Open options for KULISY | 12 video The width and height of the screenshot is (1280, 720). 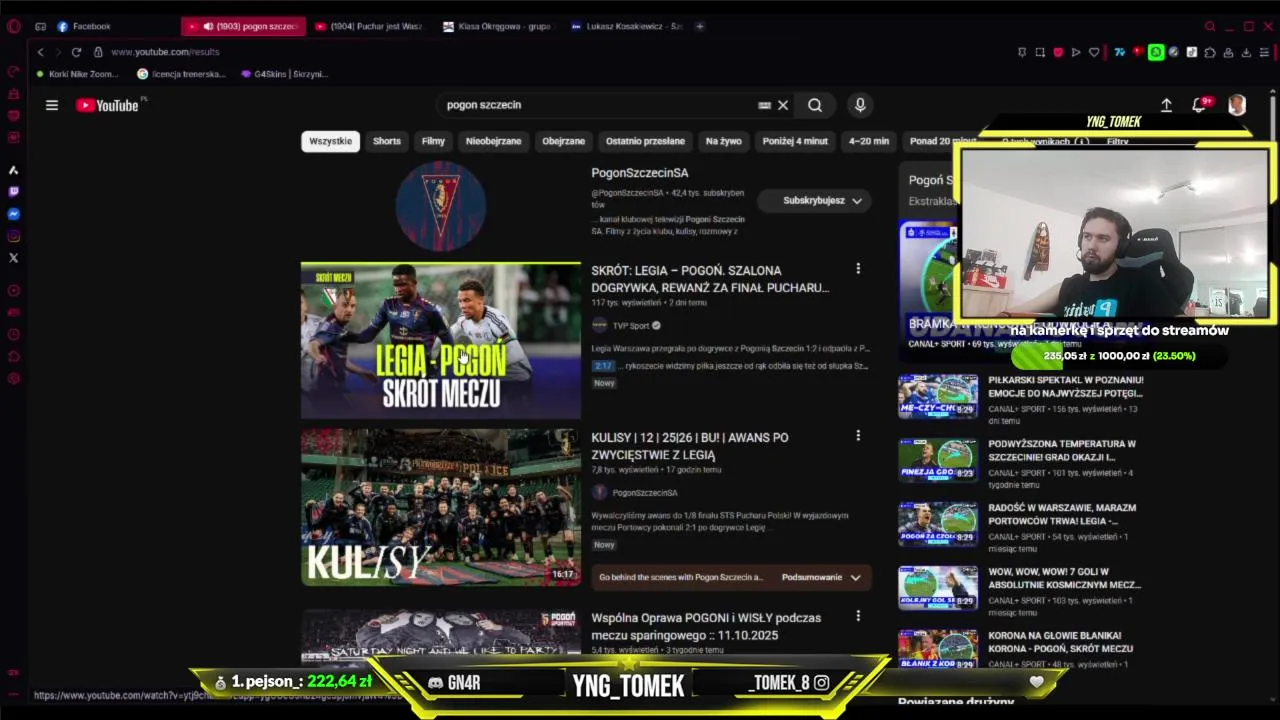[x=858, y=436]
